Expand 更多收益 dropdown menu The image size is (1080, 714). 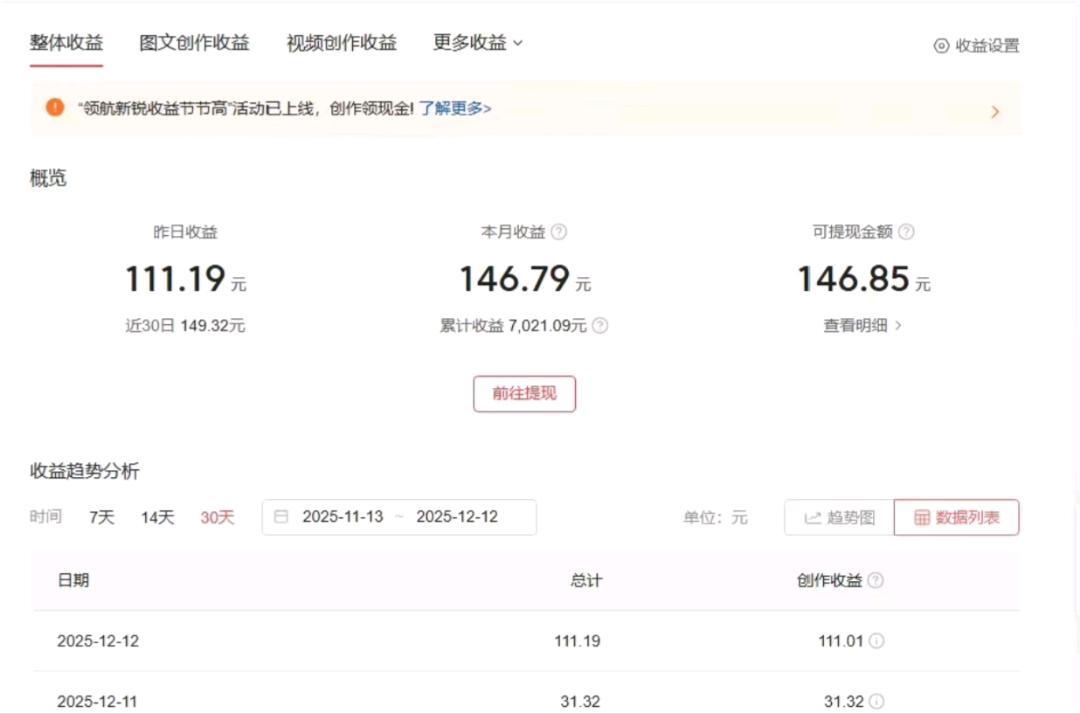pyautogui.click(x=478, y=43)
